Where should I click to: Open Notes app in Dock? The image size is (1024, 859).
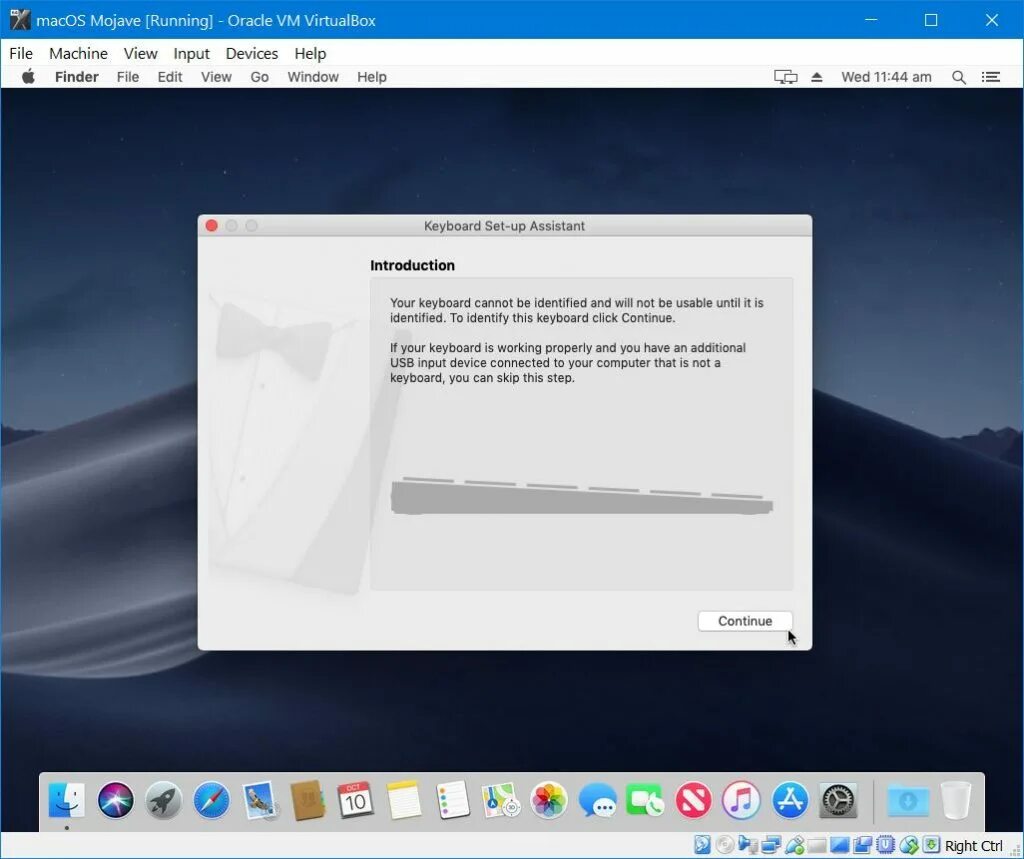click(404, 800)
